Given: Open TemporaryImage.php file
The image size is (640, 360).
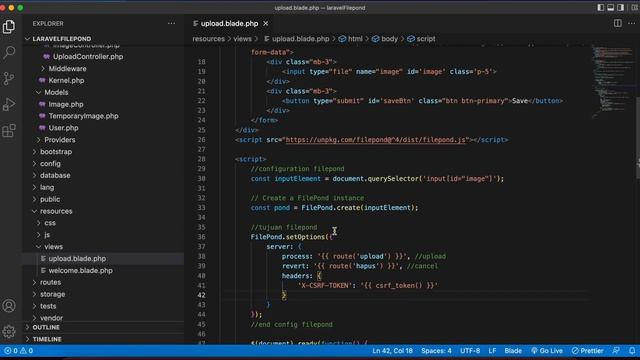Looking at the screenshot, I should click(x=83, y=116).
